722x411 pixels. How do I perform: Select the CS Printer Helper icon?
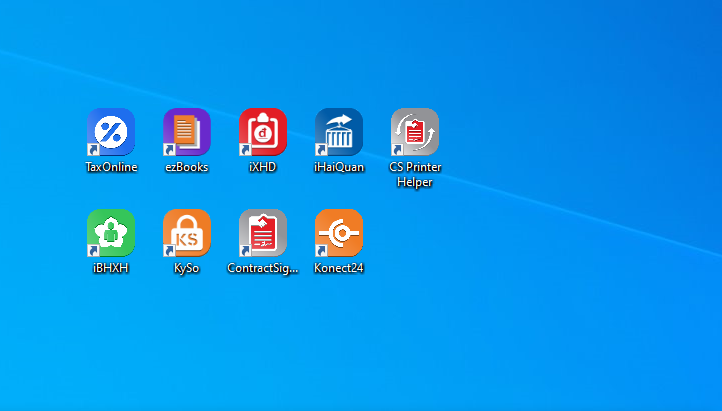pos(415,132)
